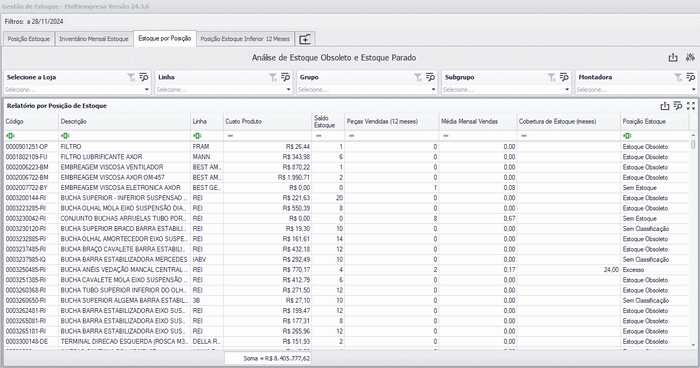This screenshot has width=700, height=368.
Task: Open search for the Relatório grid
Action: 678,106
